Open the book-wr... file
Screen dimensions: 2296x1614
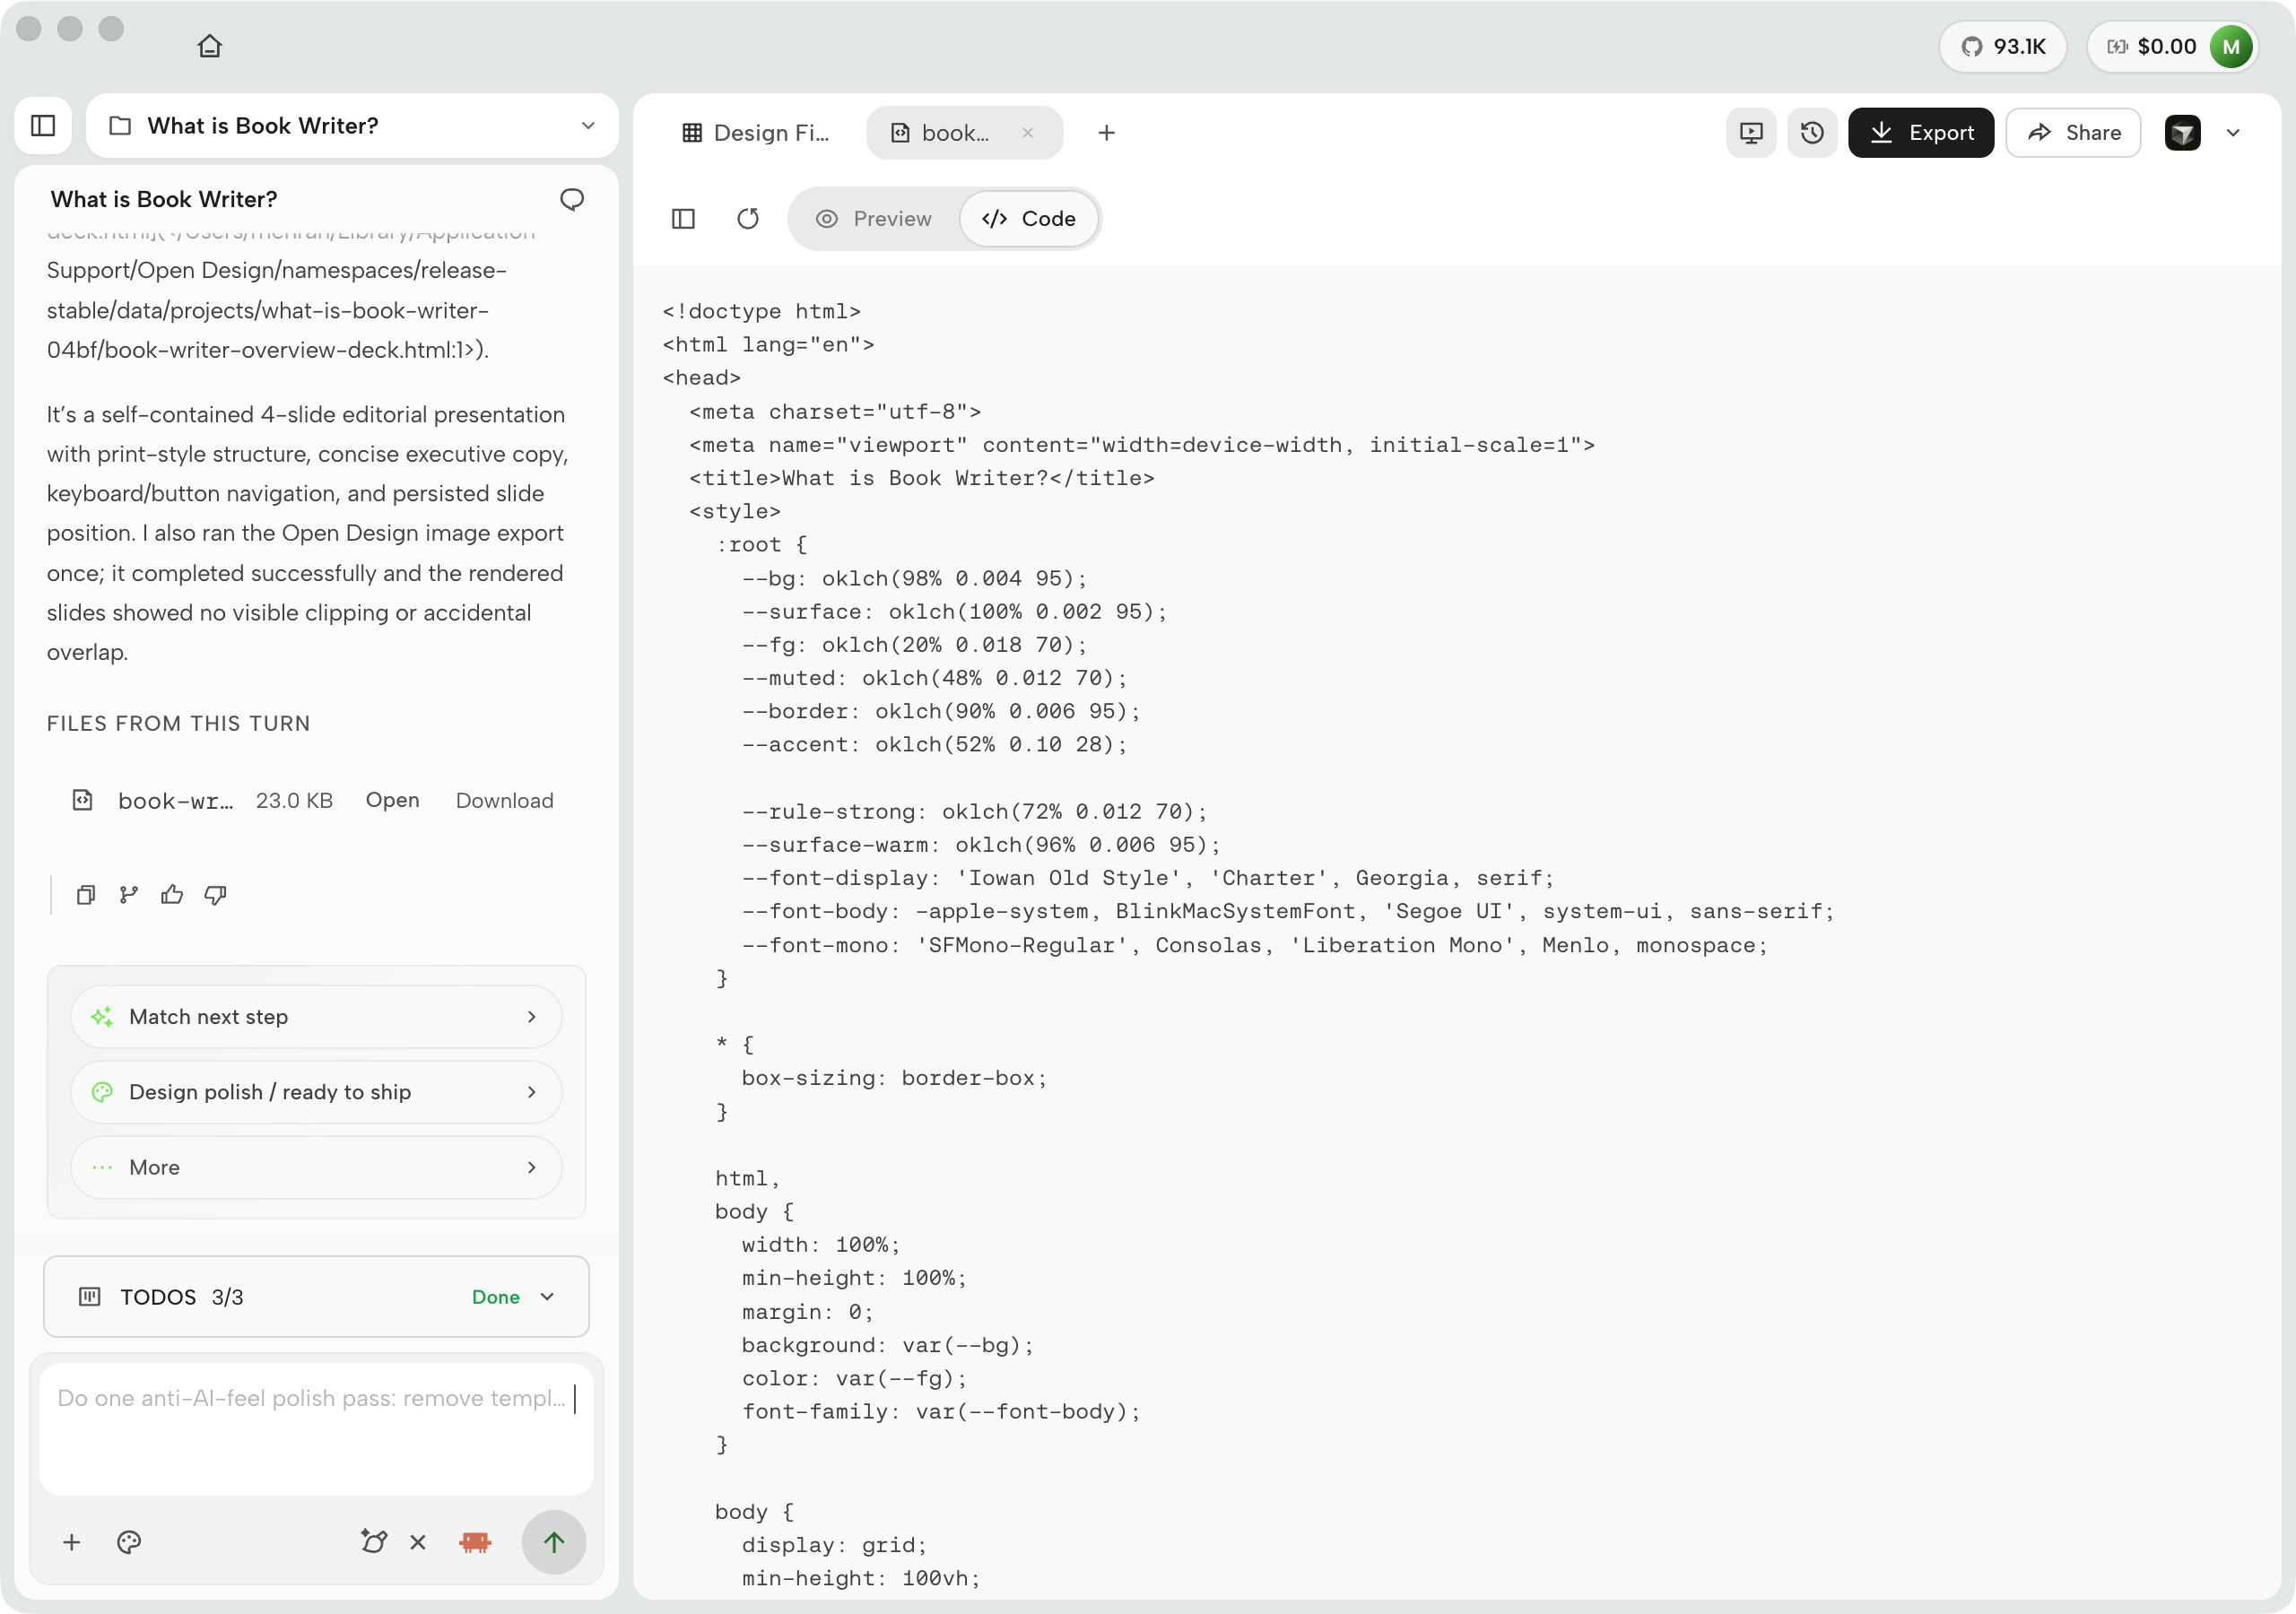[392, 800]
